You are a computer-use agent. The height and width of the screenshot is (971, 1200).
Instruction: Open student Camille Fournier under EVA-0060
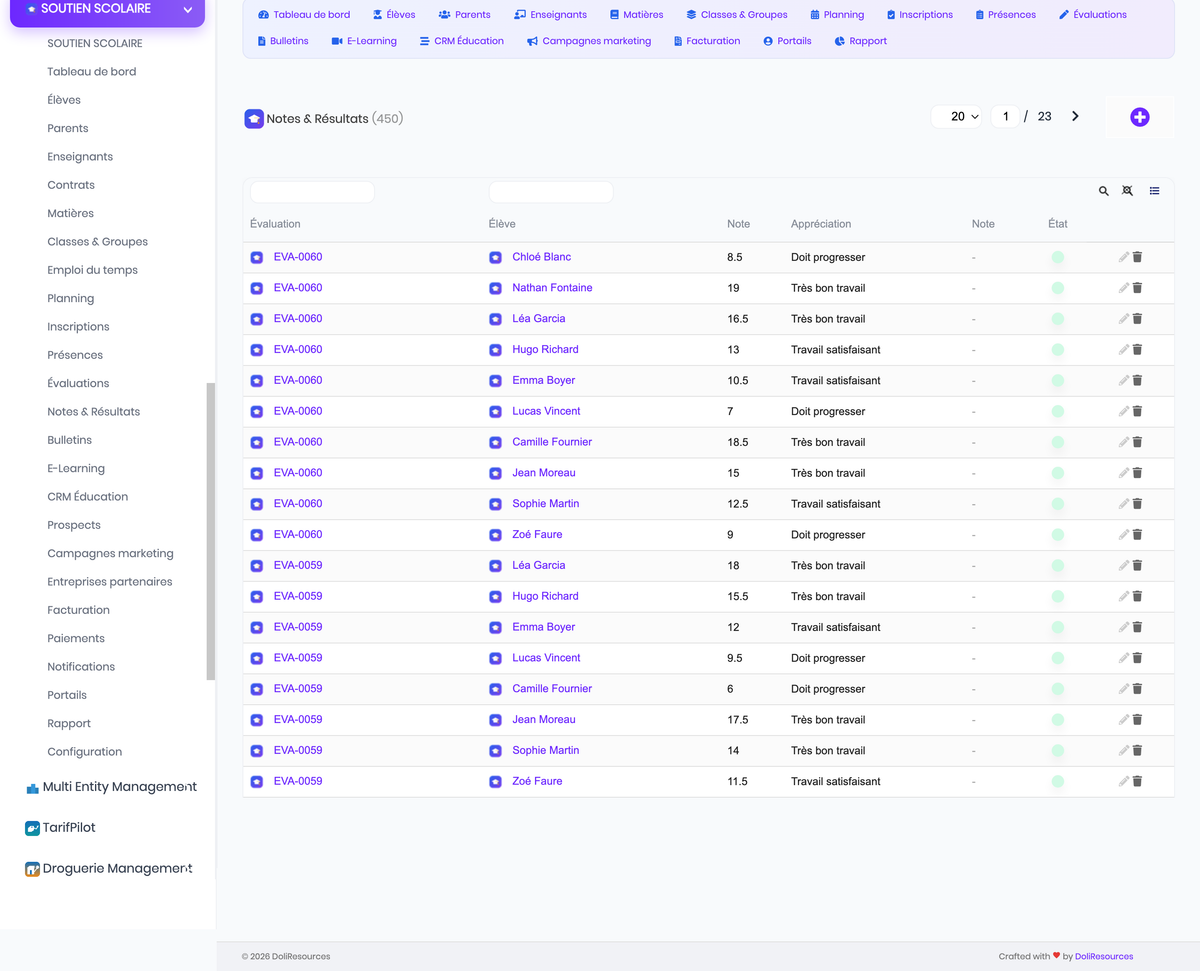552,442
